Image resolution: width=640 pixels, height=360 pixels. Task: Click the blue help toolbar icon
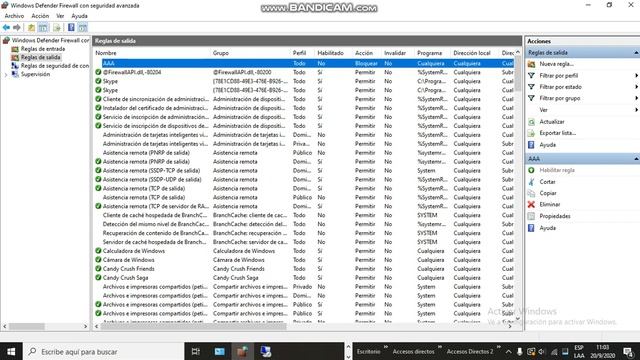click(71, 27)
